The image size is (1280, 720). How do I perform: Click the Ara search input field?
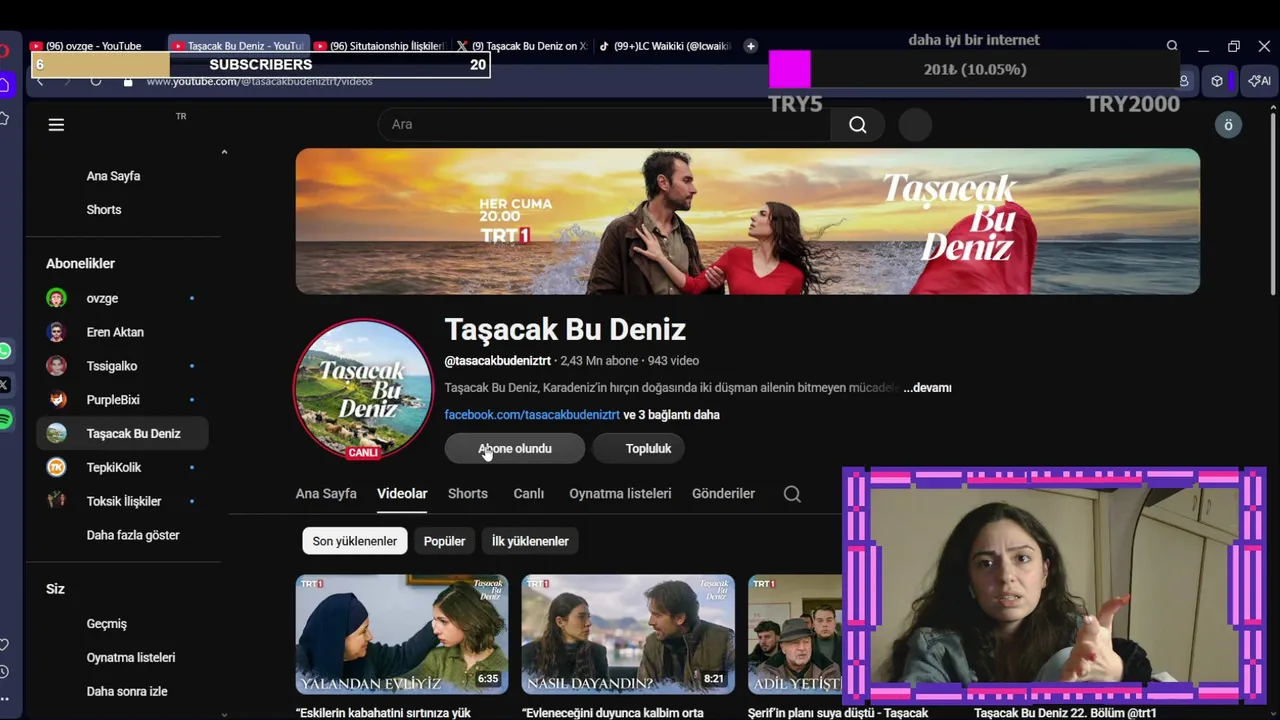point(604,125)
